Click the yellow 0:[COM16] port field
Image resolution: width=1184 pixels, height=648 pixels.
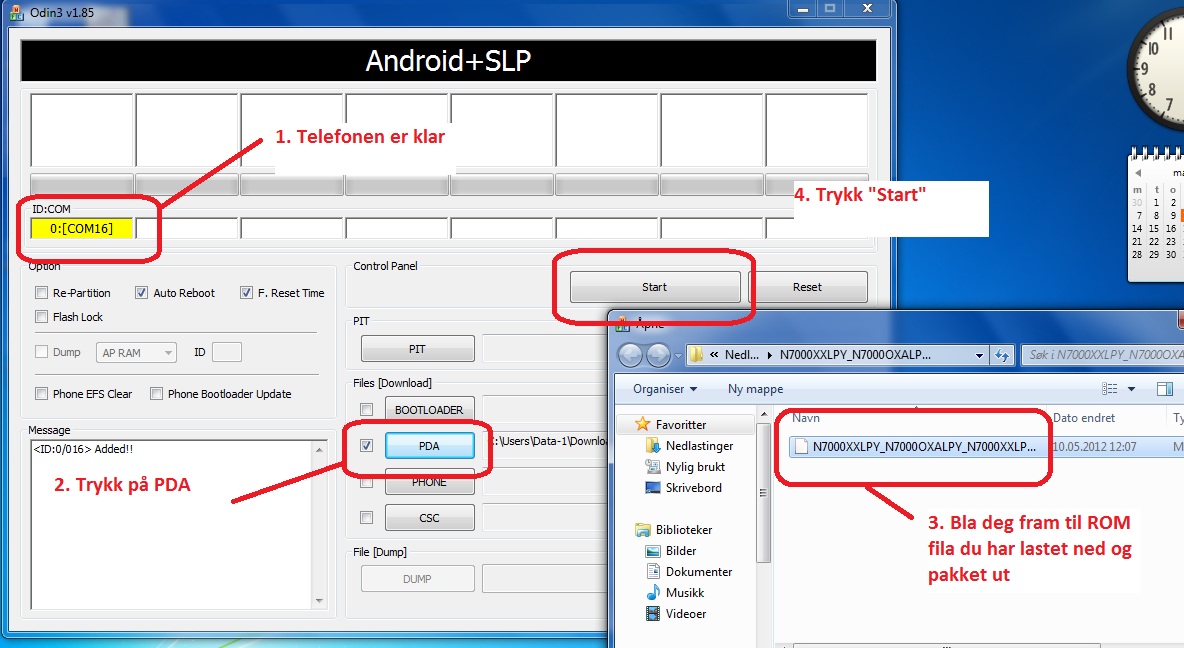[82, 228]
